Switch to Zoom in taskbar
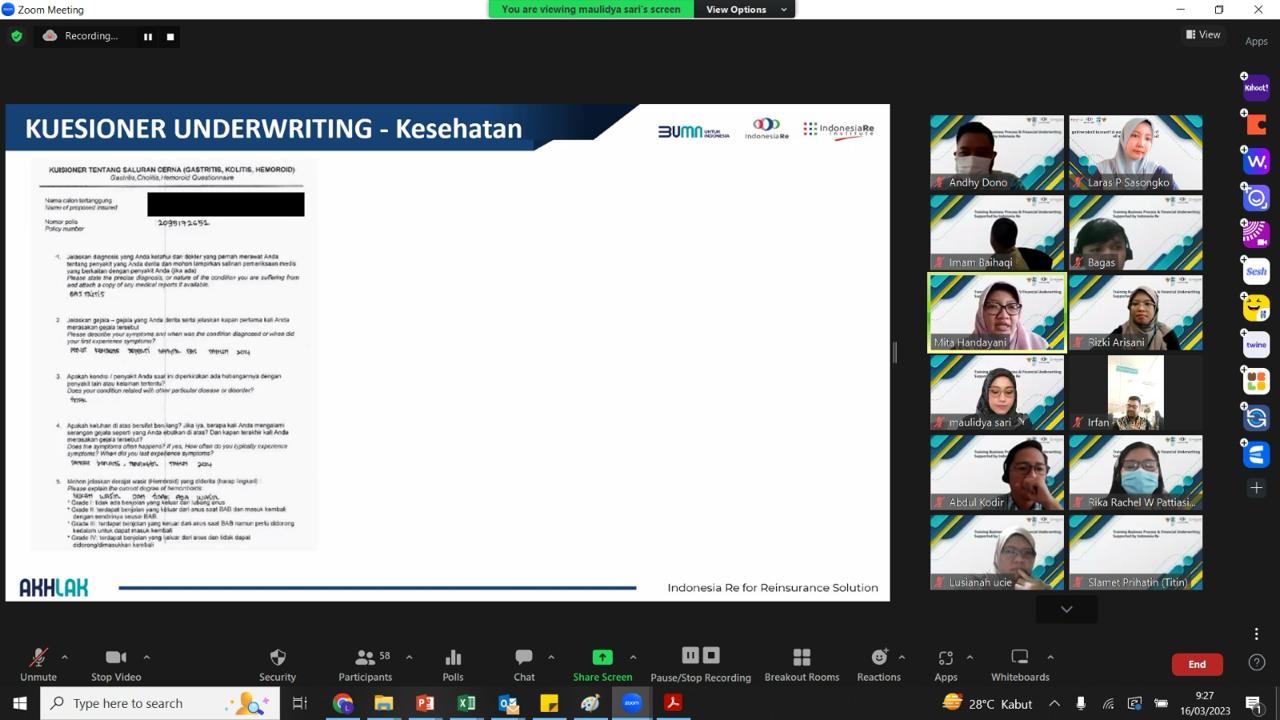Image resolution: width=1280 pixels, height=720 pixels. click(x=631, y=703)
